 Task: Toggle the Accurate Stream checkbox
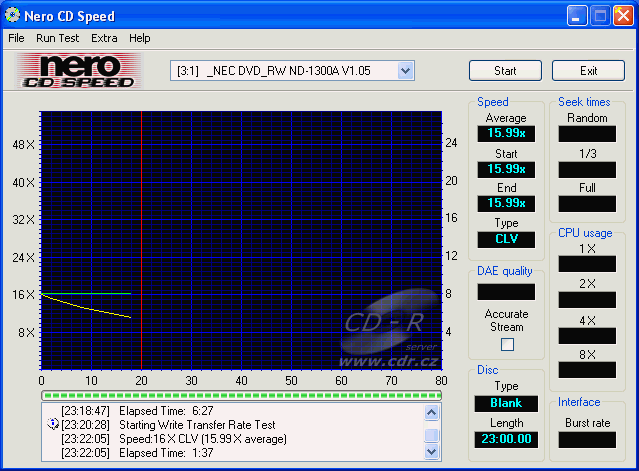(x=507, y=345)
